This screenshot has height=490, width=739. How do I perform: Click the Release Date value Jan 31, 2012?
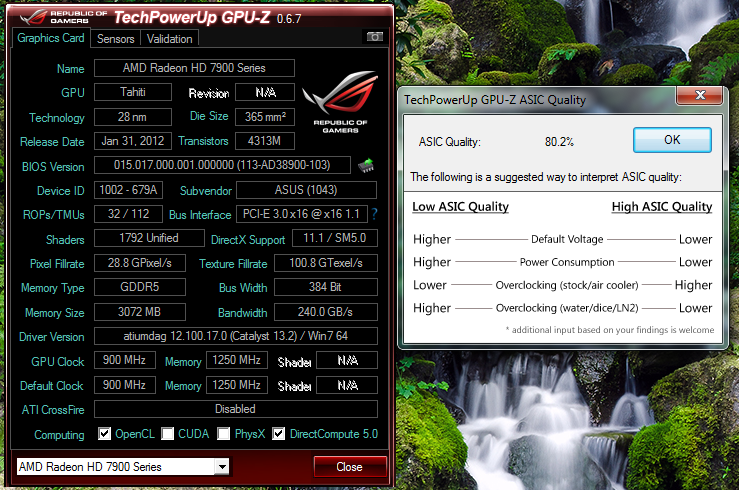[x=133, y=141]
